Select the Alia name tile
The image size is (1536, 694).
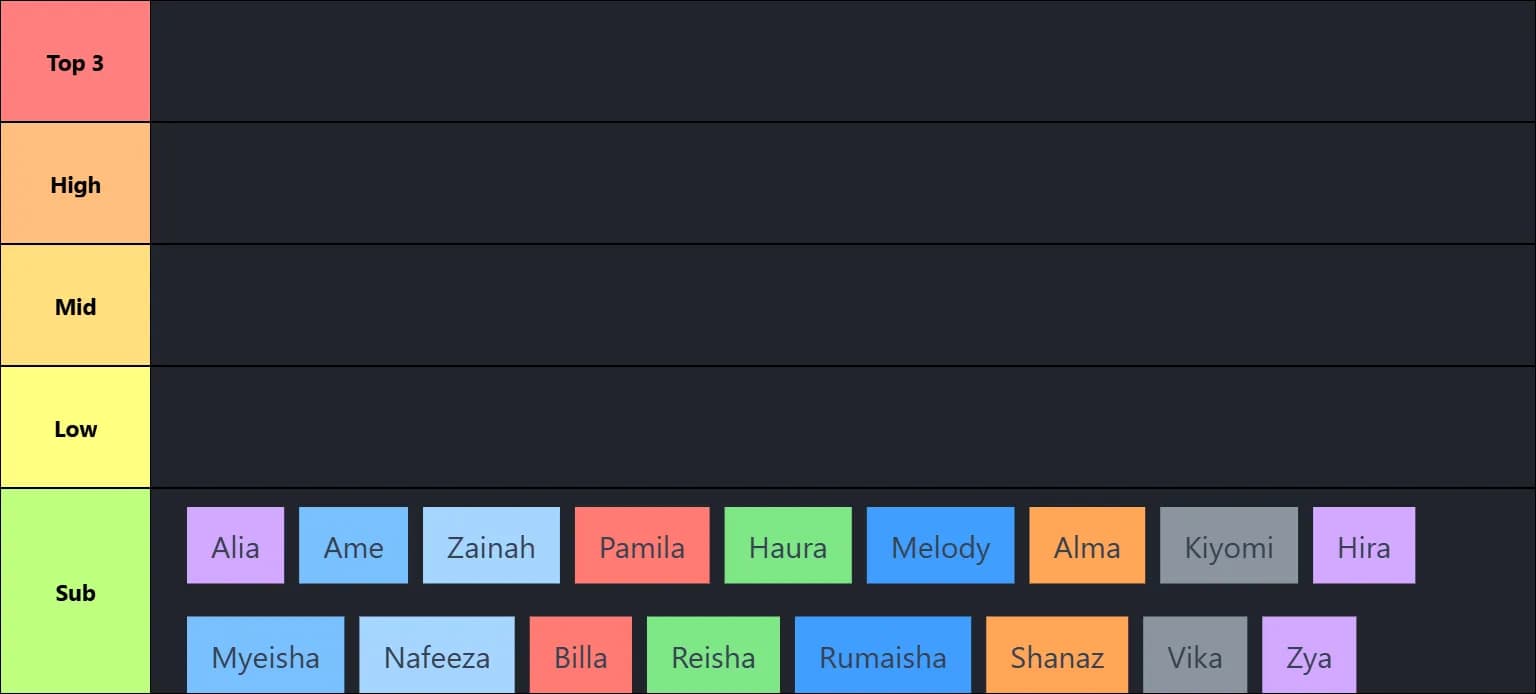point(235,546)
